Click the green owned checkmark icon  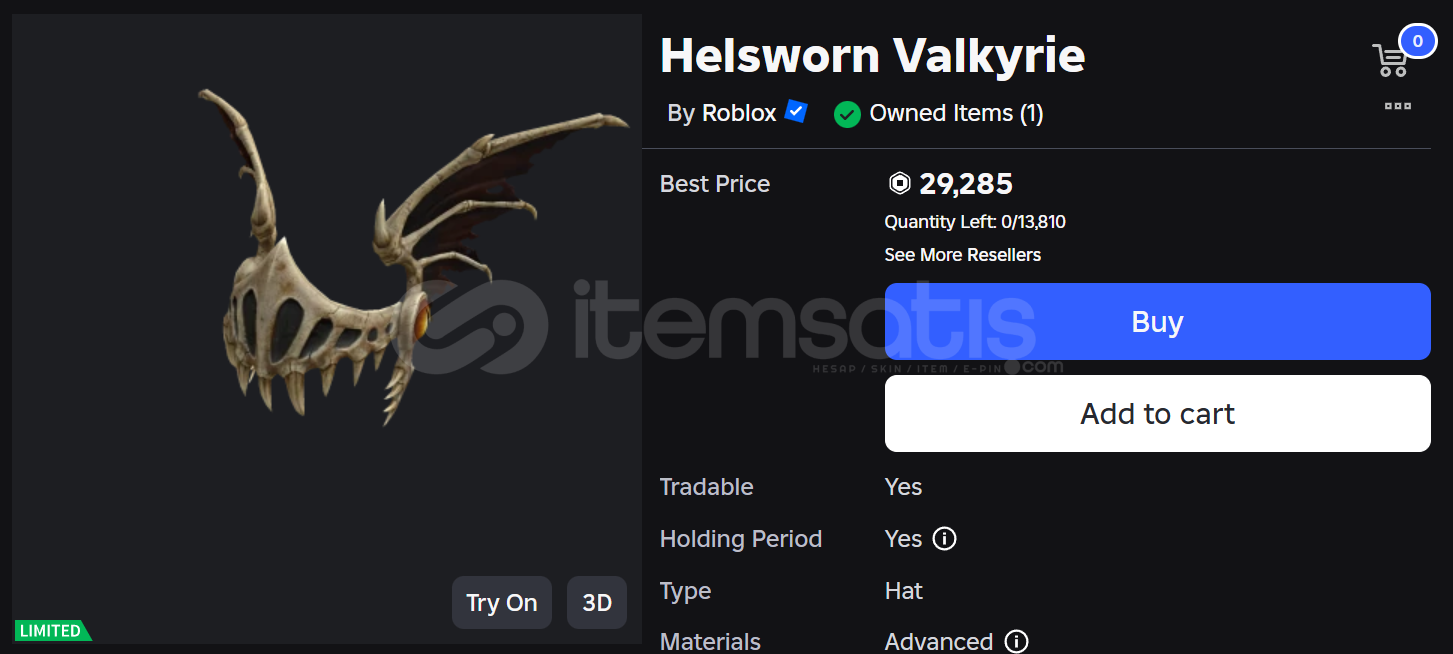pos(847,114)
